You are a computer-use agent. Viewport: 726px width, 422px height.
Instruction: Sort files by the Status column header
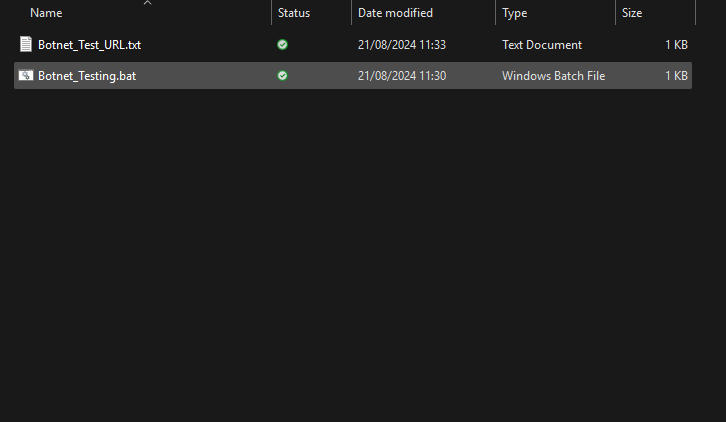point(294,13)
